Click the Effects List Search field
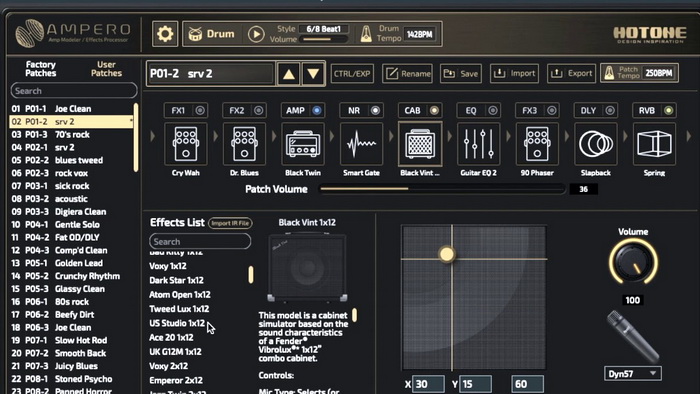The width and height of the screenshot is (700, 394). [200, 241]
